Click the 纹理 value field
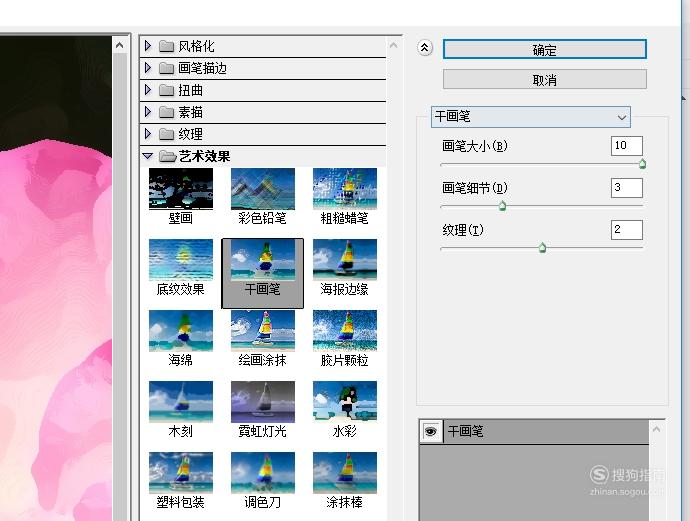Screen dimensions: 690x521 (627, 230)
